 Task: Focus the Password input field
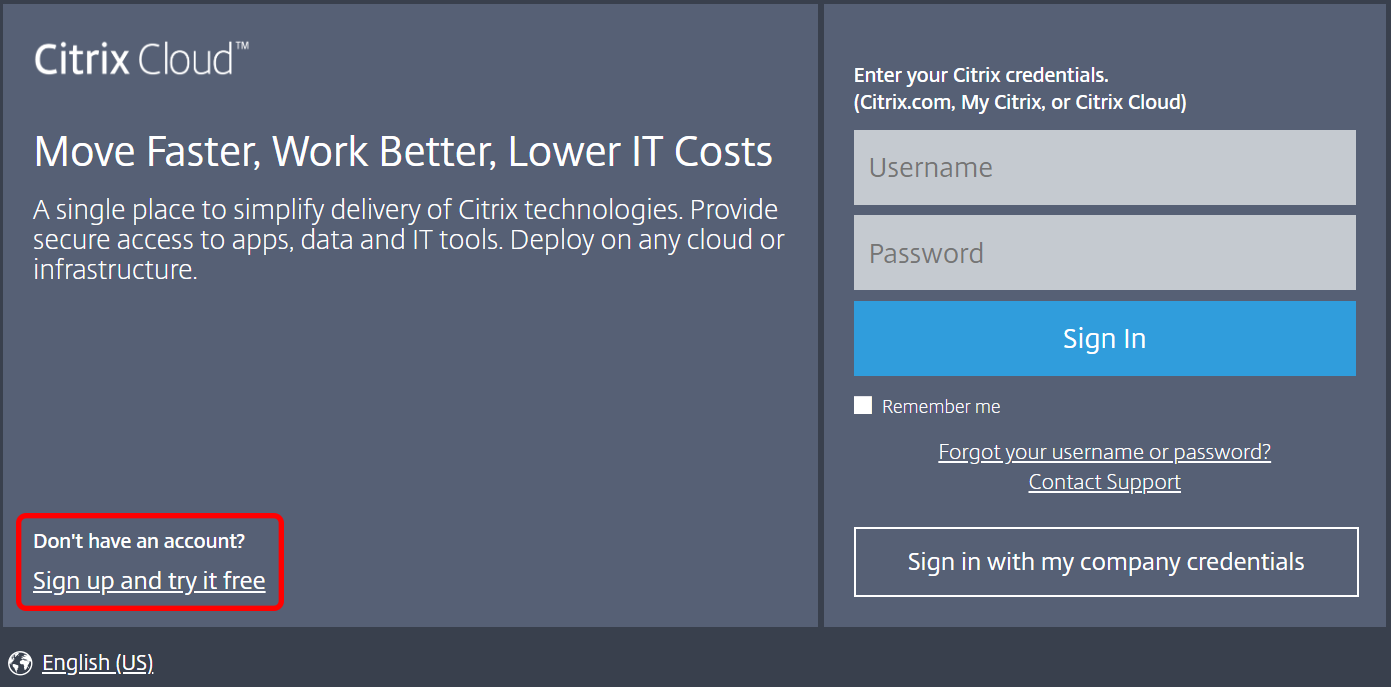[x=1104, y=253]
